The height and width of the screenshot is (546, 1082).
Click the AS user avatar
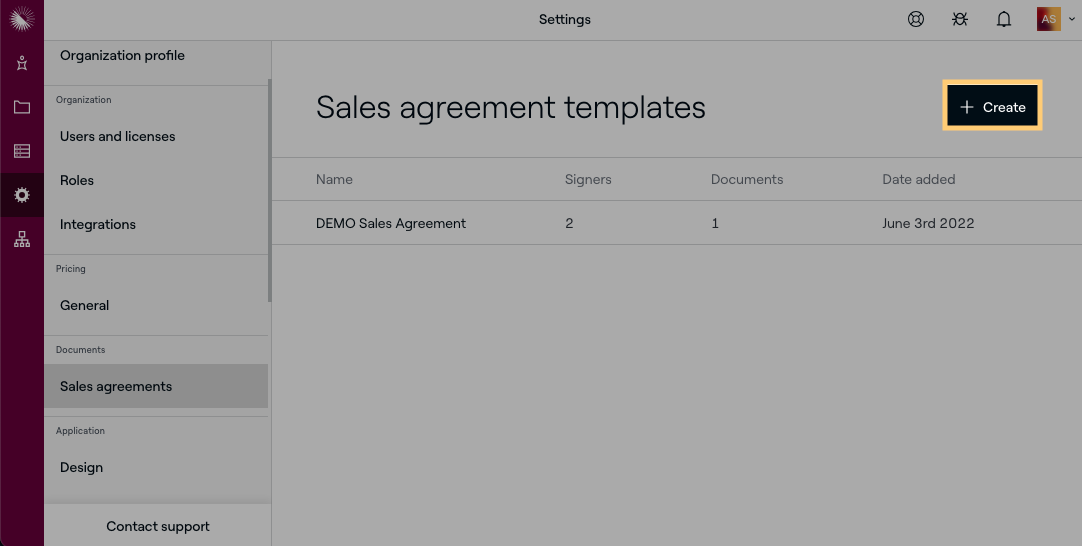click(x=1048, y=19)
